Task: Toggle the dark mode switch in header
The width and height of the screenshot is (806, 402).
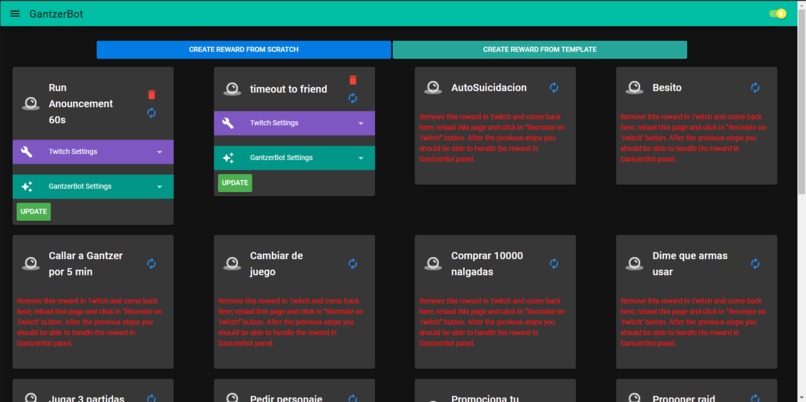Action: pyautogui.click(x=778, y=14)
